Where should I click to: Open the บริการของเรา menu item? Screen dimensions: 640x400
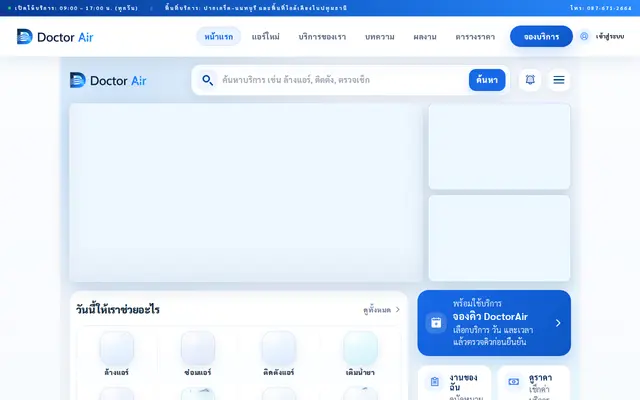[322, 37]
